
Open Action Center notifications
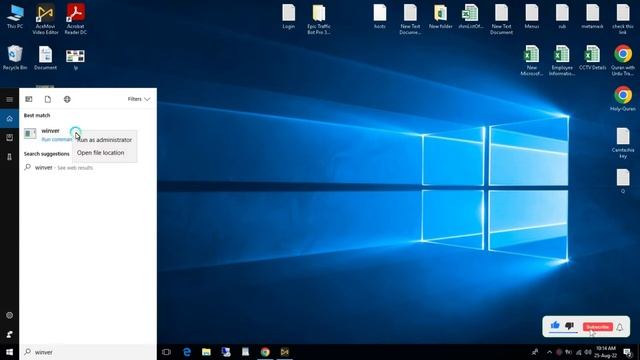point(627,352)
